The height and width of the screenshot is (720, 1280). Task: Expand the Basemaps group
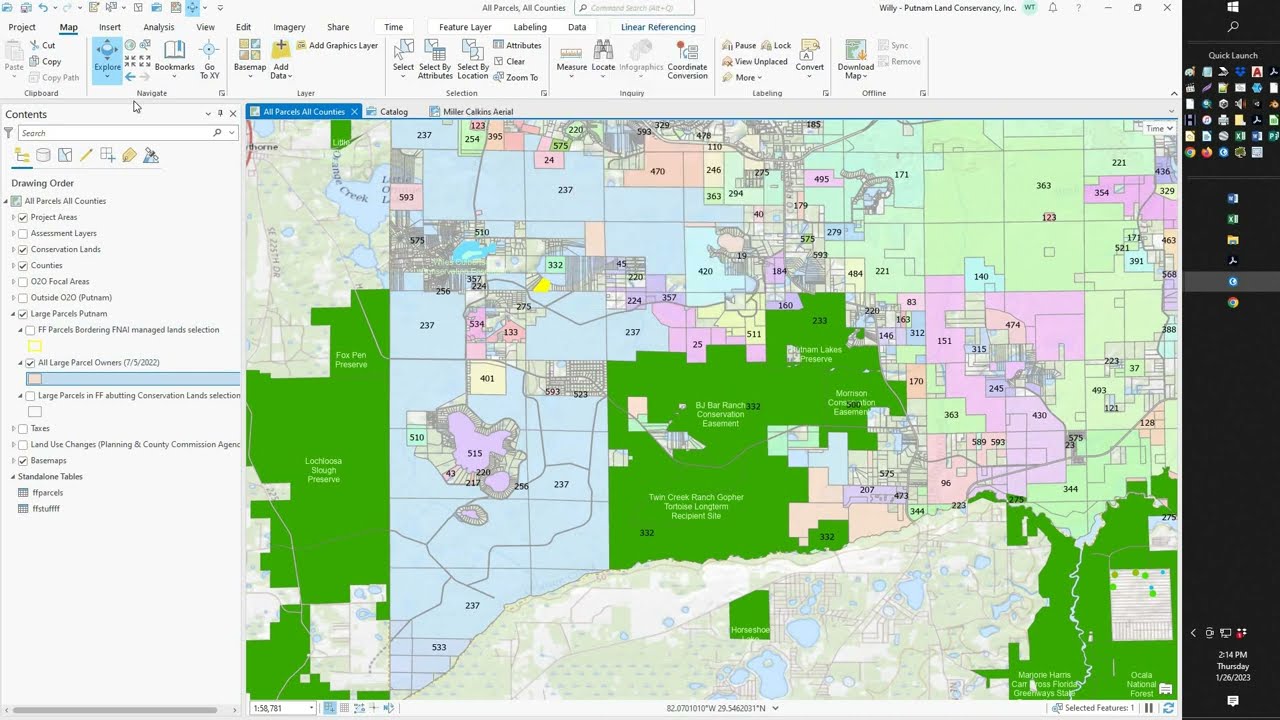click(x=14, y=460)
